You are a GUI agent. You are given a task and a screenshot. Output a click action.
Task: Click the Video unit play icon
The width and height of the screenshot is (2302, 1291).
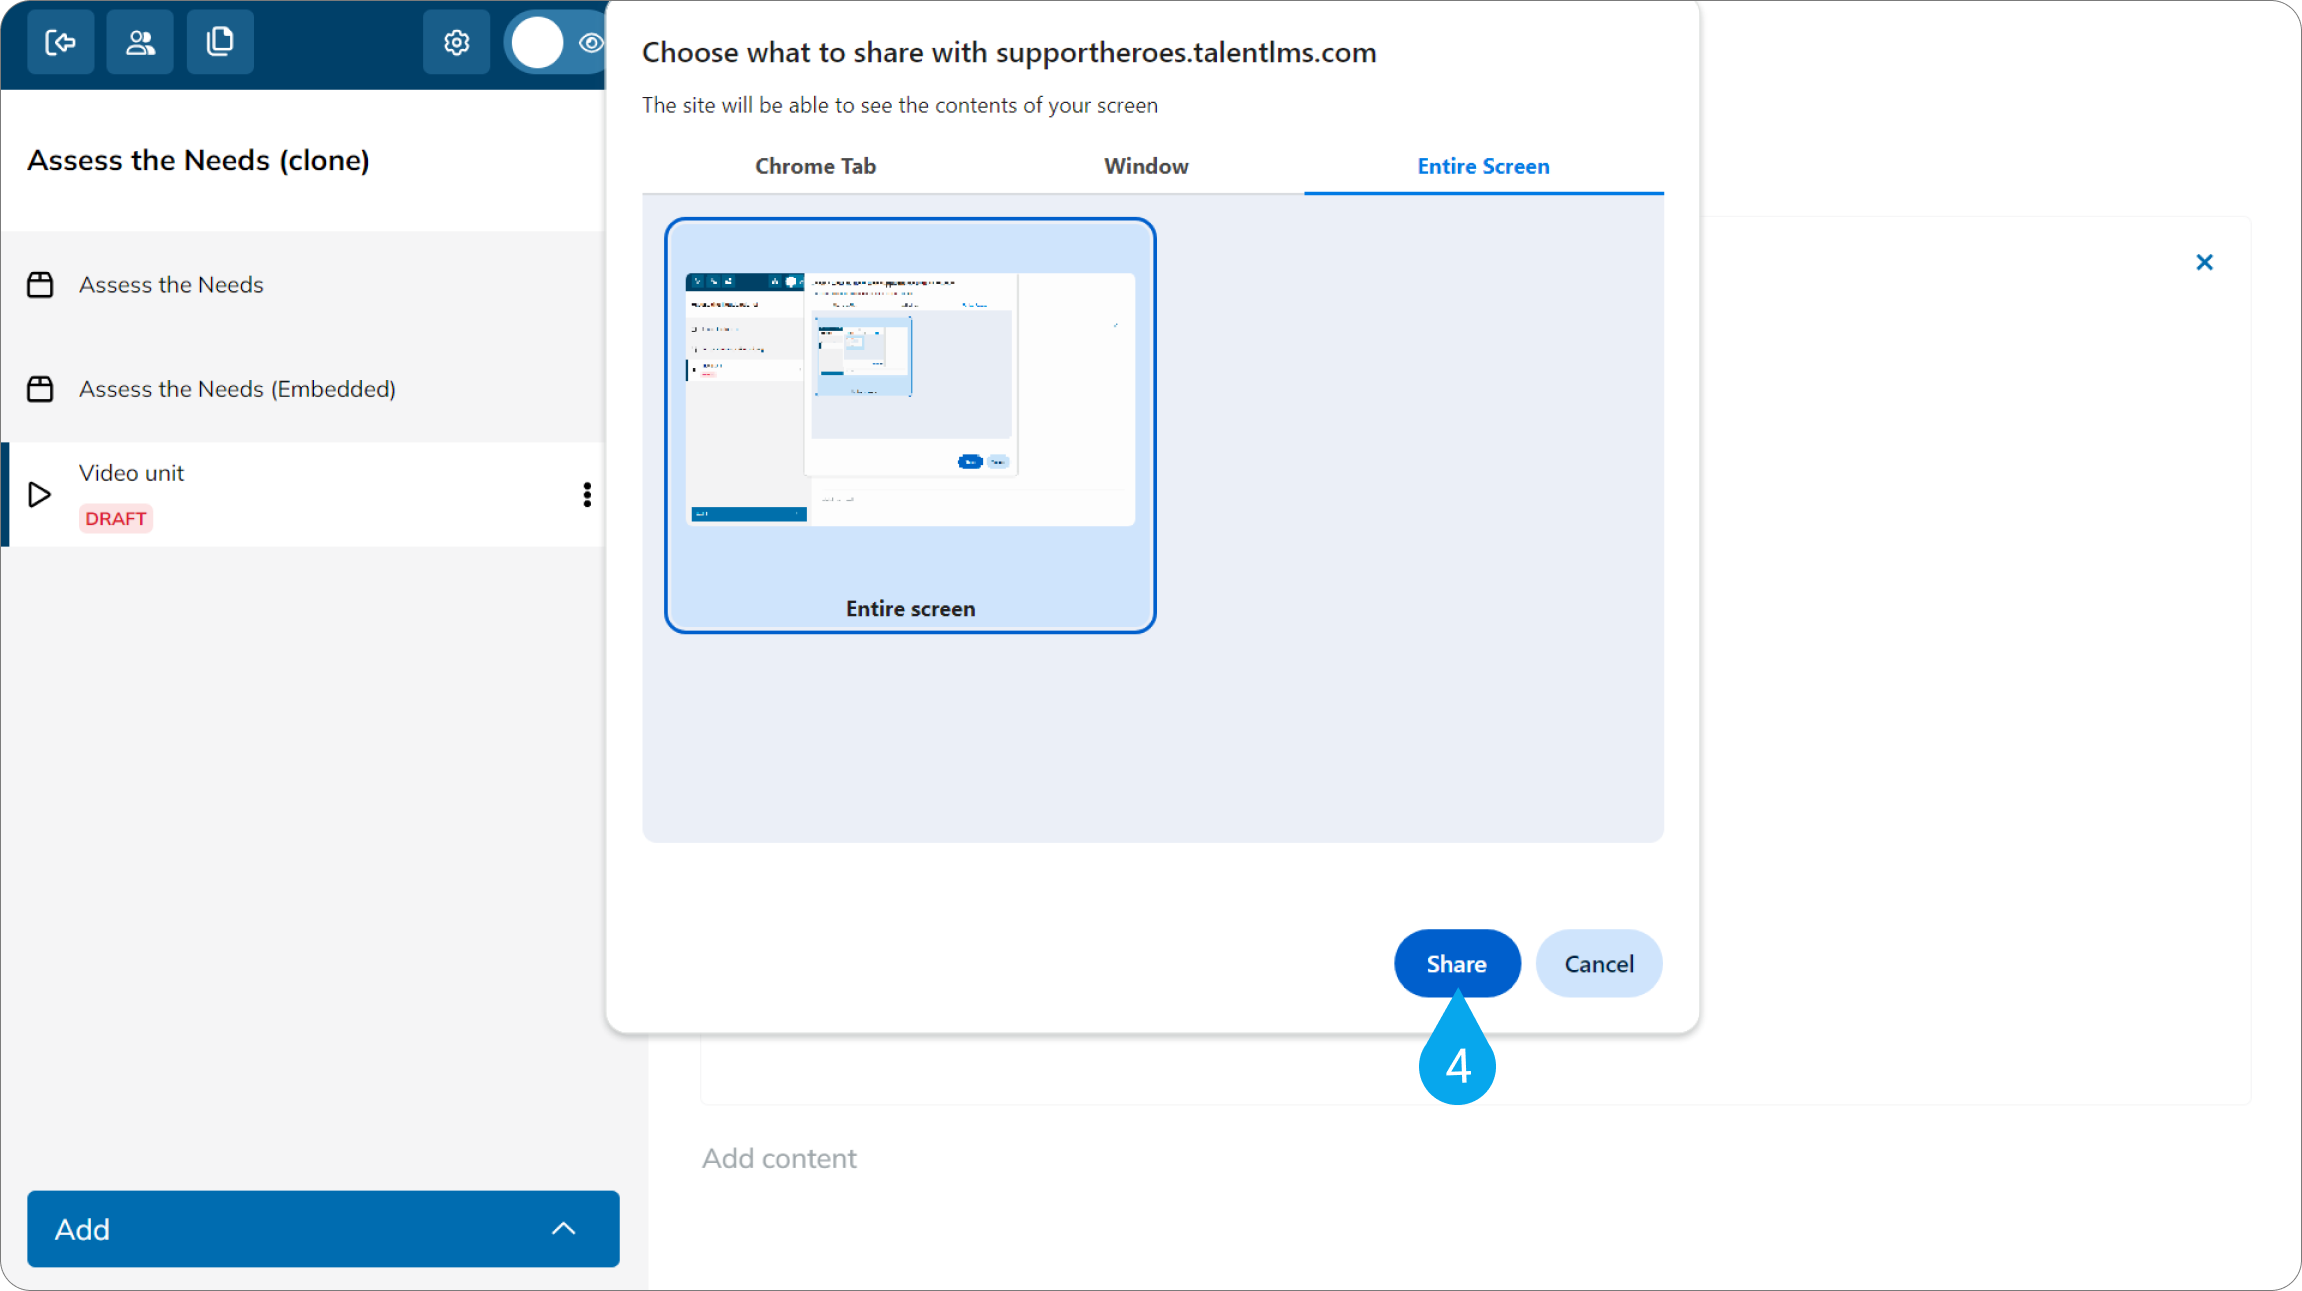pos(39,494)
